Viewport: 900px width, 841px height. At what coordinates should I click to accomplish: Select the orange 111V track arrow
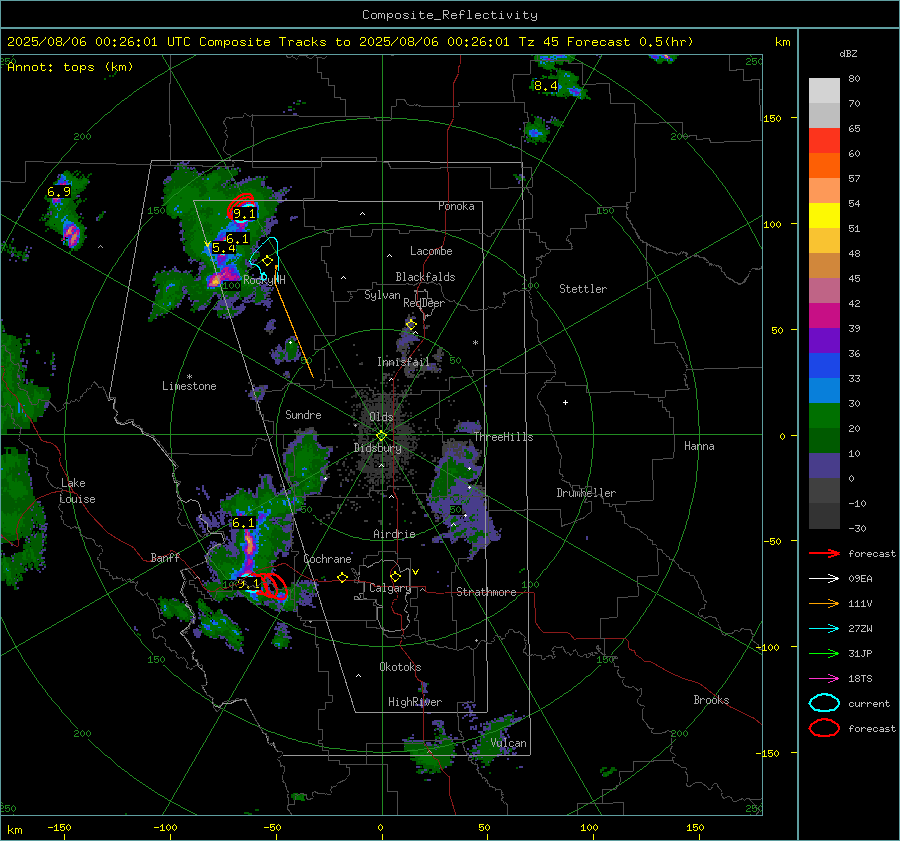coord(824,603)
